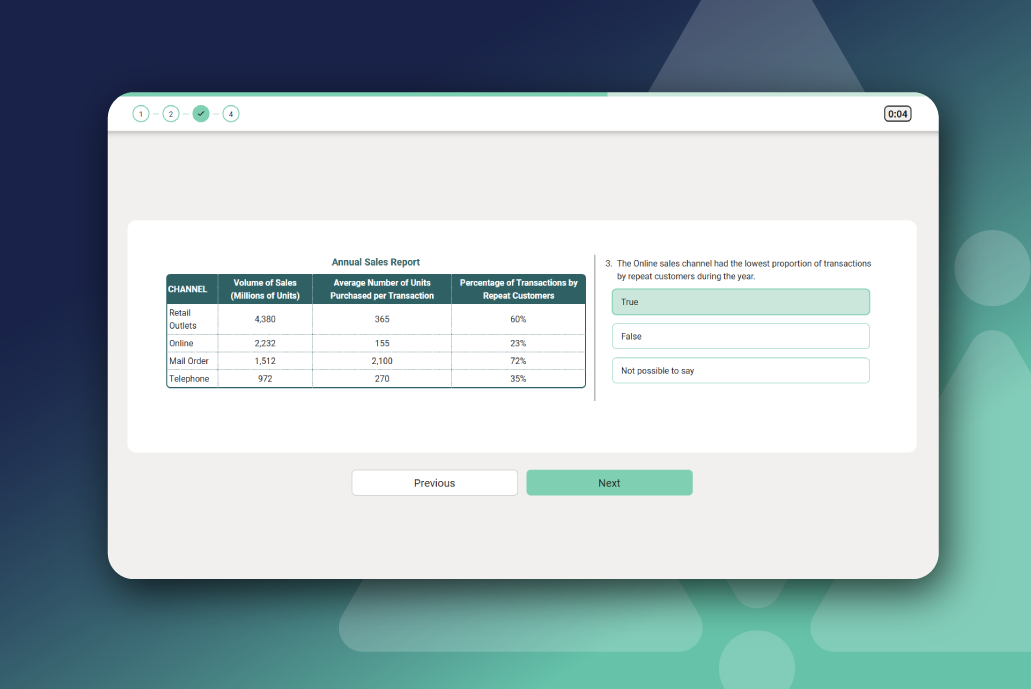The height and width of the screenshot is (689, 1031).
Task: Click the Next button
Action: [609, 483]
